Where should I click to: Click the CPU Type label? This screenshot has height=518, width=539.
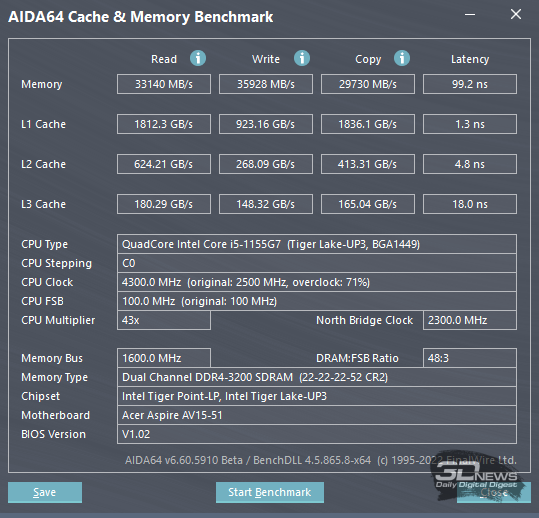pos(45,244)
